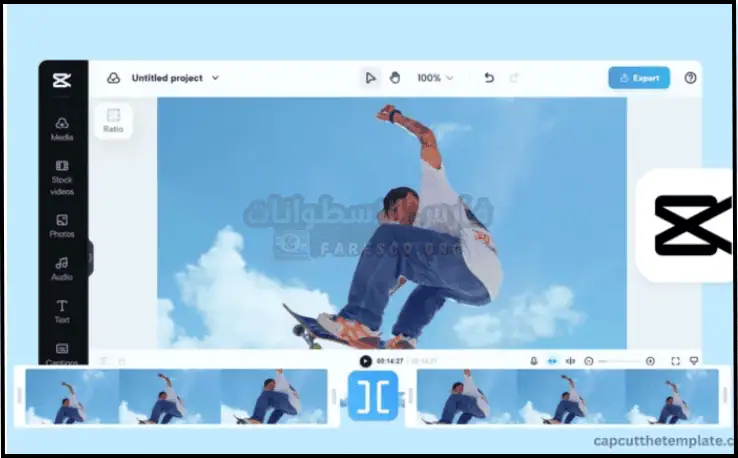Open the 100% zoom dropdown
The image size is (738, 458).
point(435,78)
